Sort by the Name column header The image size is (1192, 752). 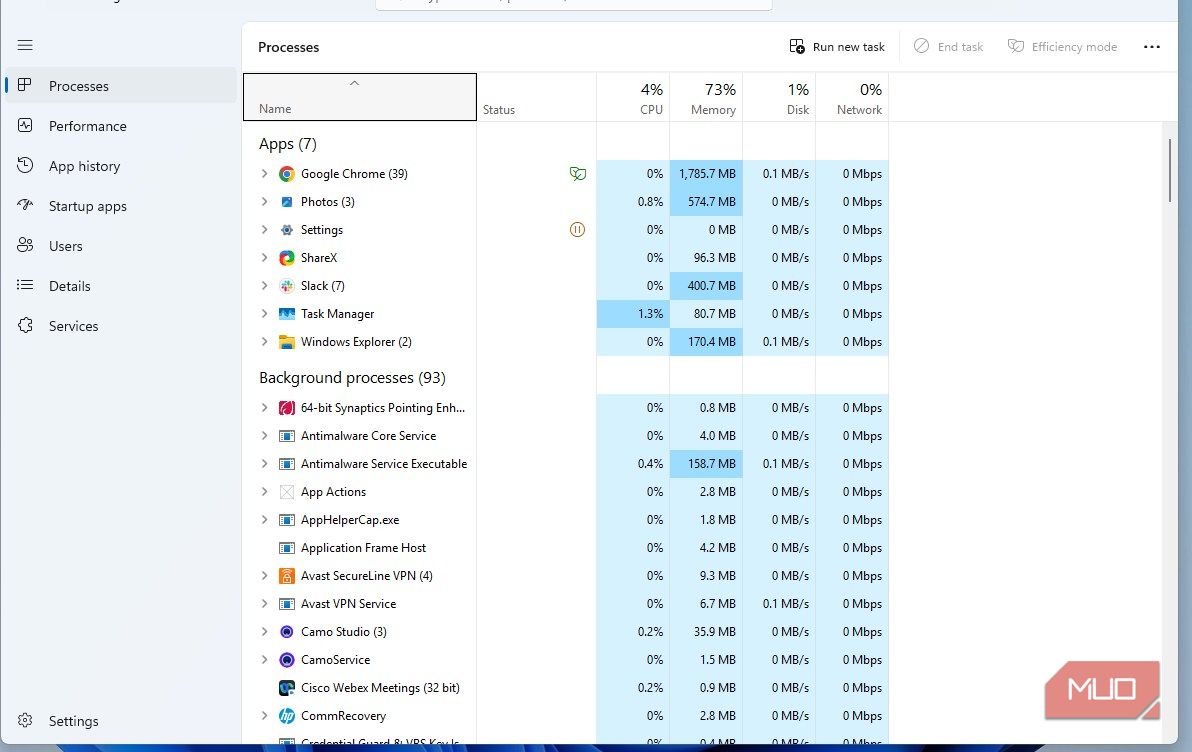coord(360,97)
